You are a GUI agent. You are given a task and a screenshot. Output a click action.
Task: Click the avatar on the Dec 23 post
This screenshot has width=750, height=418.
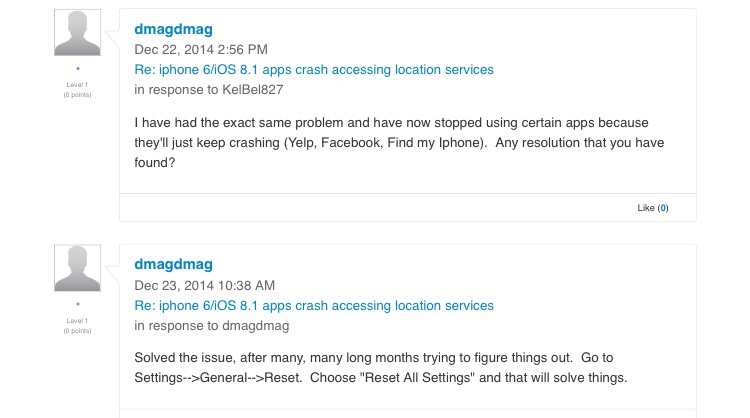77,268
